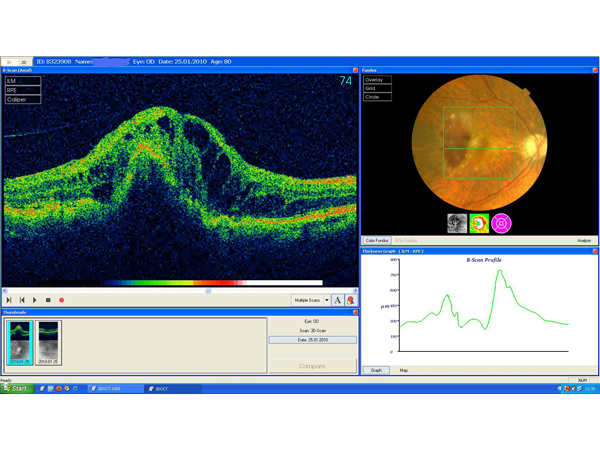Toggle the ILM layer overlay
The width and height of the screenshot is (600, 450).
(x=24, y=81)
